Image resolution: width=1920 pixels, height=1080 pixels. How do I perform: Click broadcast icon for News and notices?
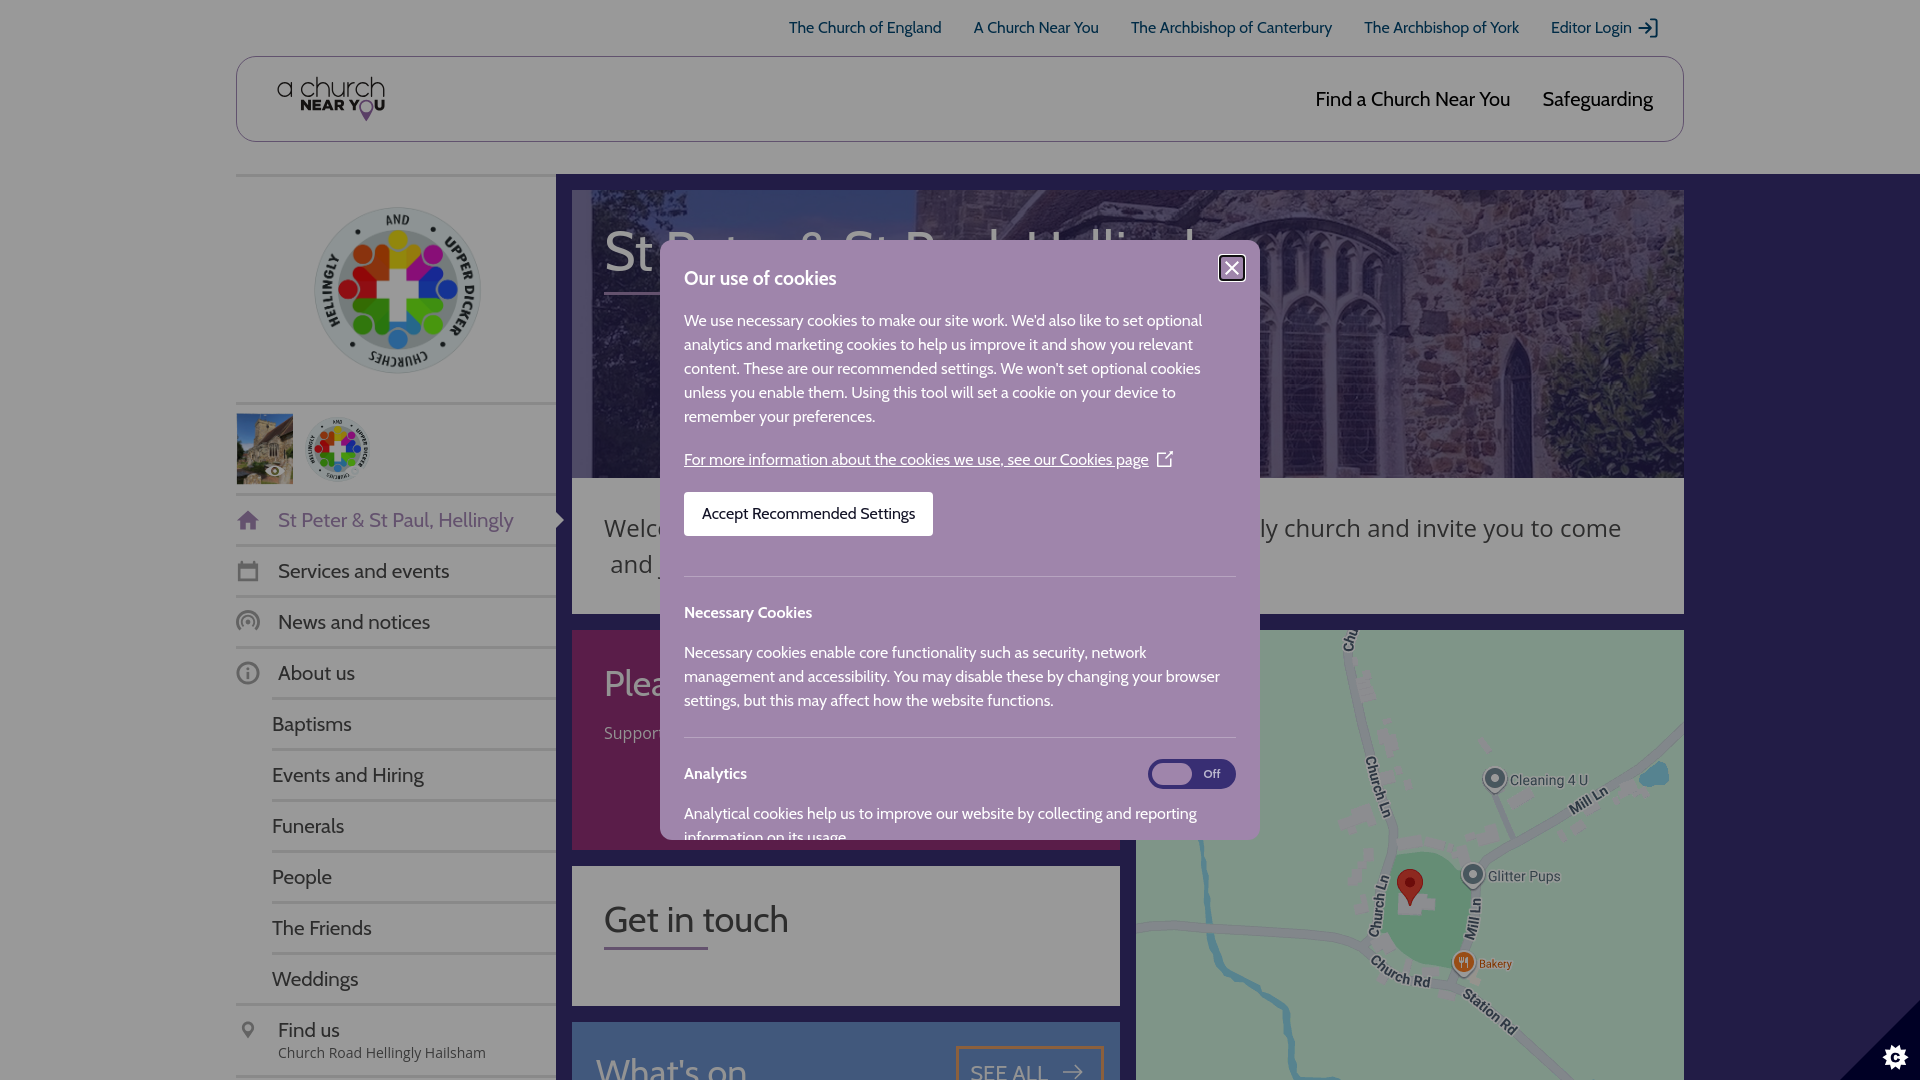[248, 622]
